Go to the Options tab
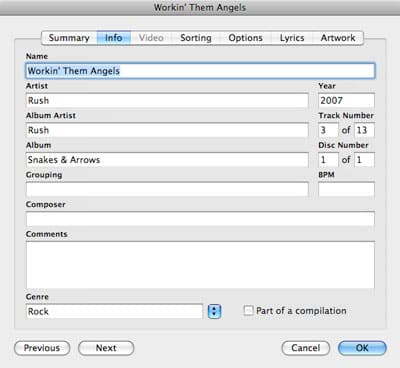 point(246,38)
